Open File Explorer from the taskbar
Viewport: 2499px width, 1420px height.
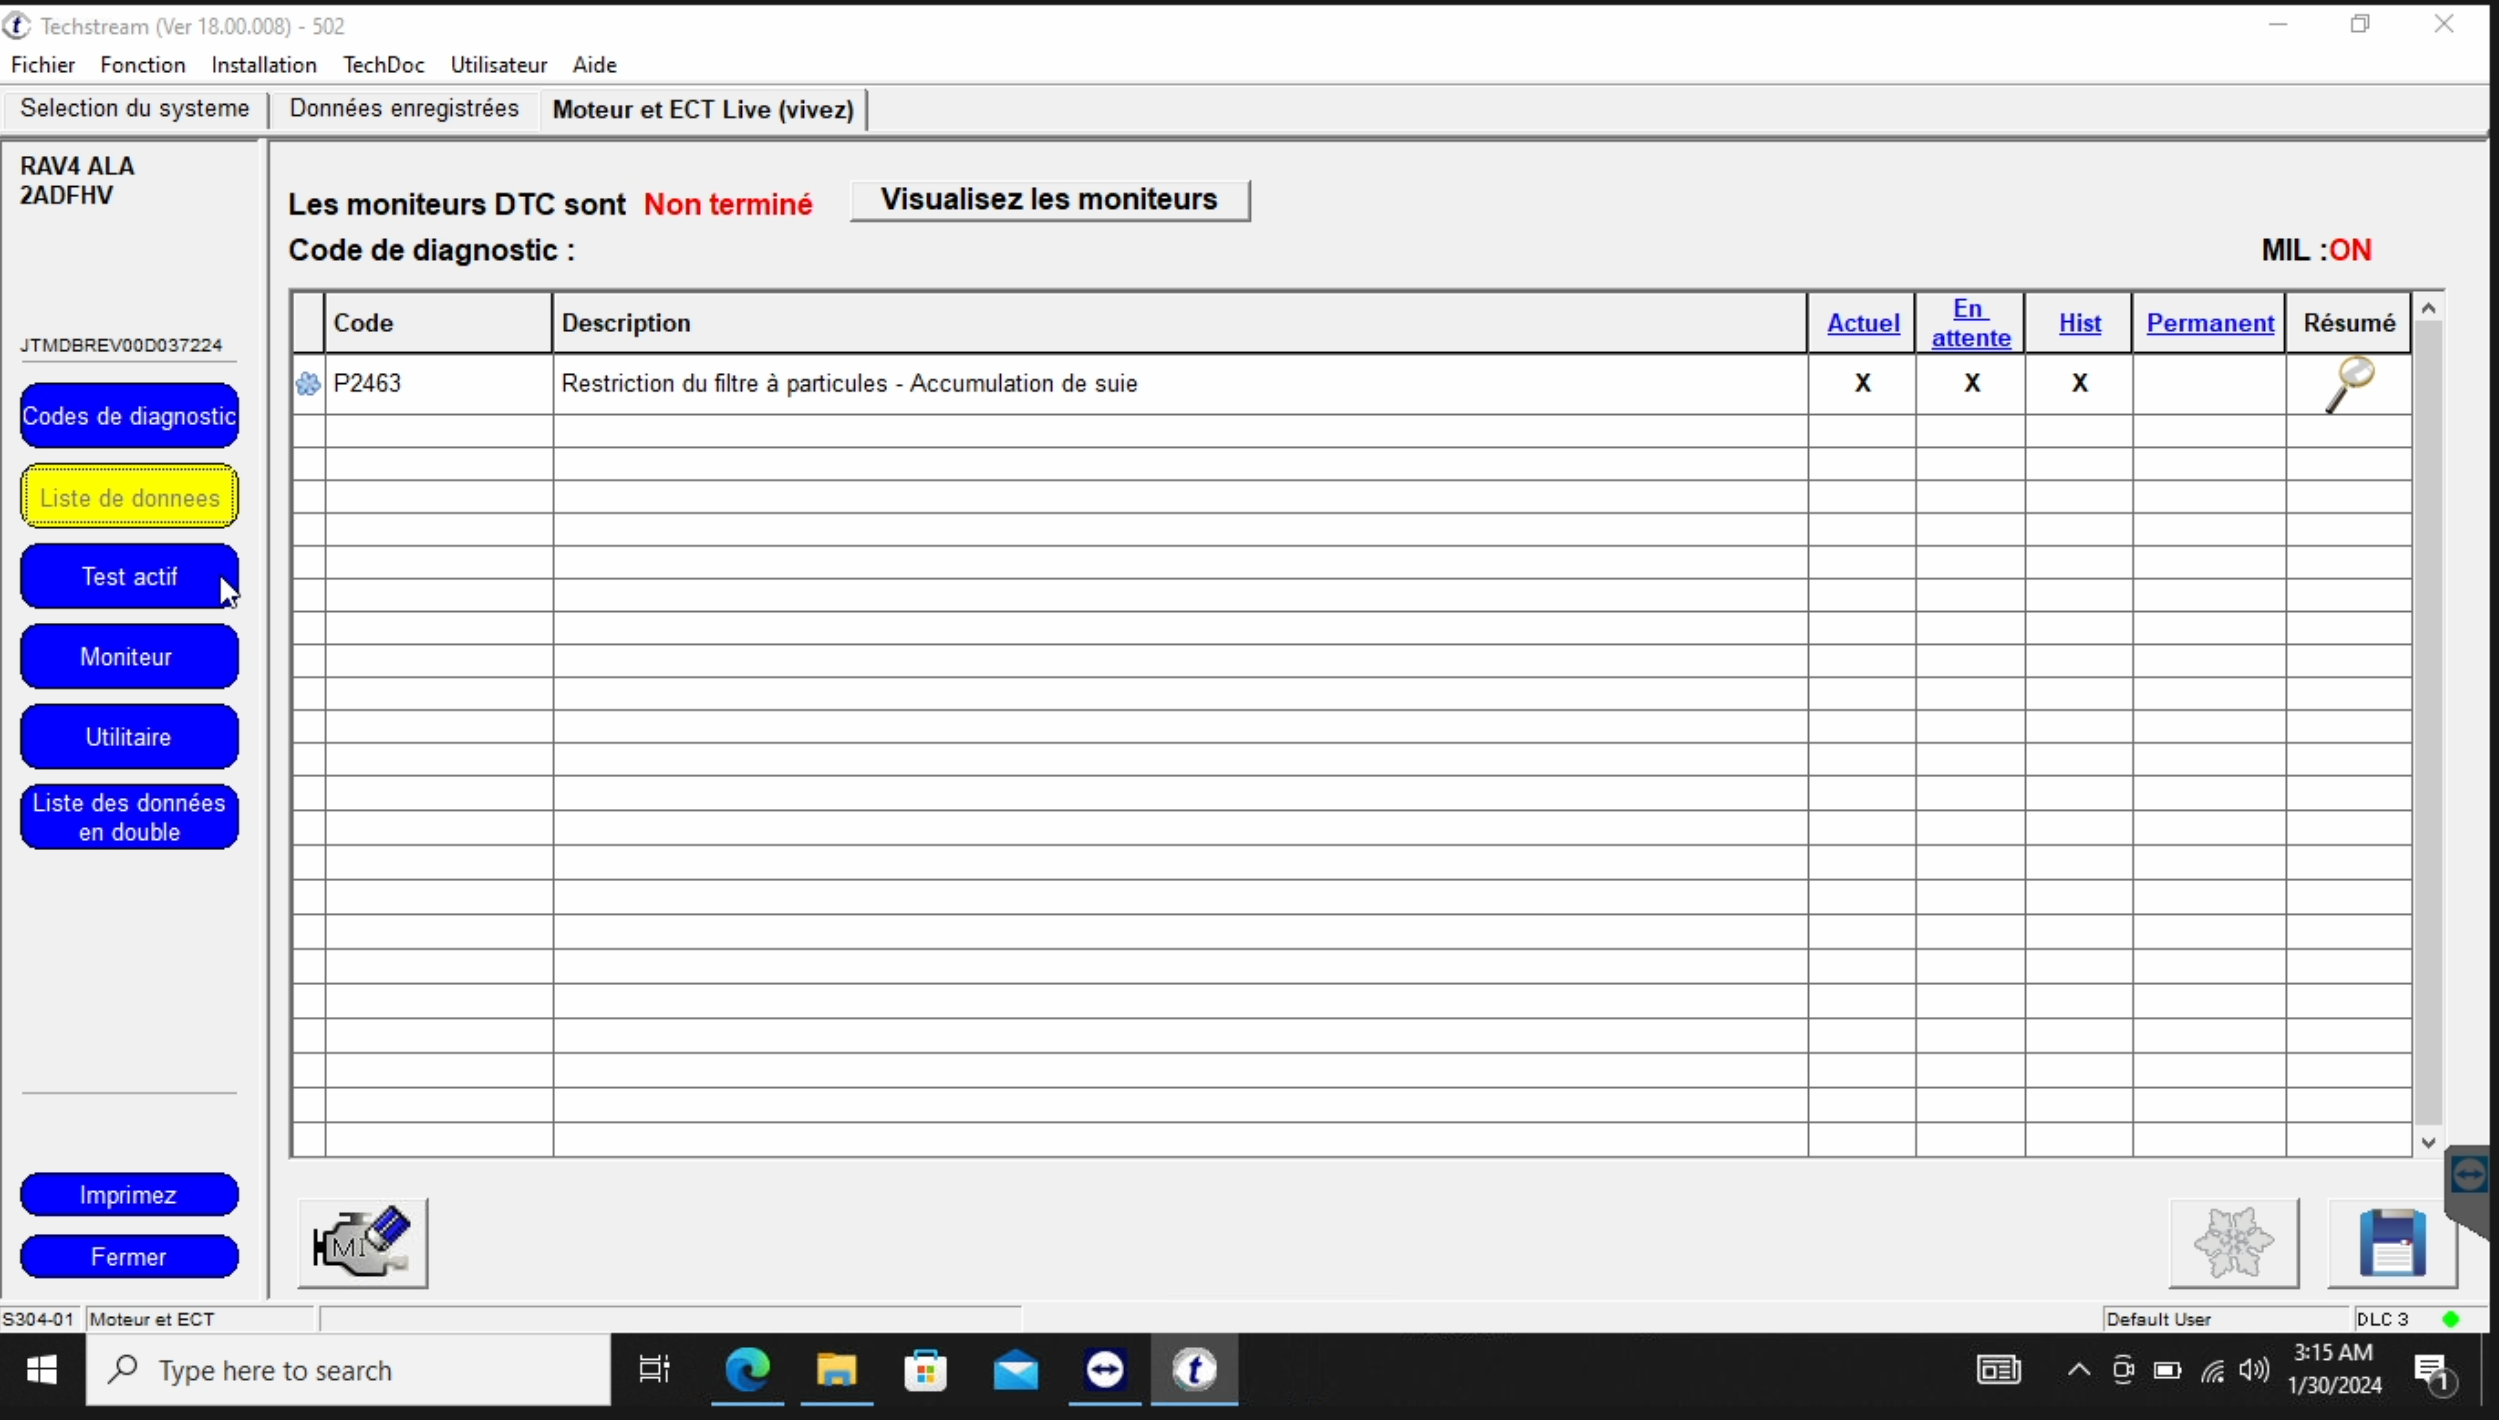coord(836,1370)
